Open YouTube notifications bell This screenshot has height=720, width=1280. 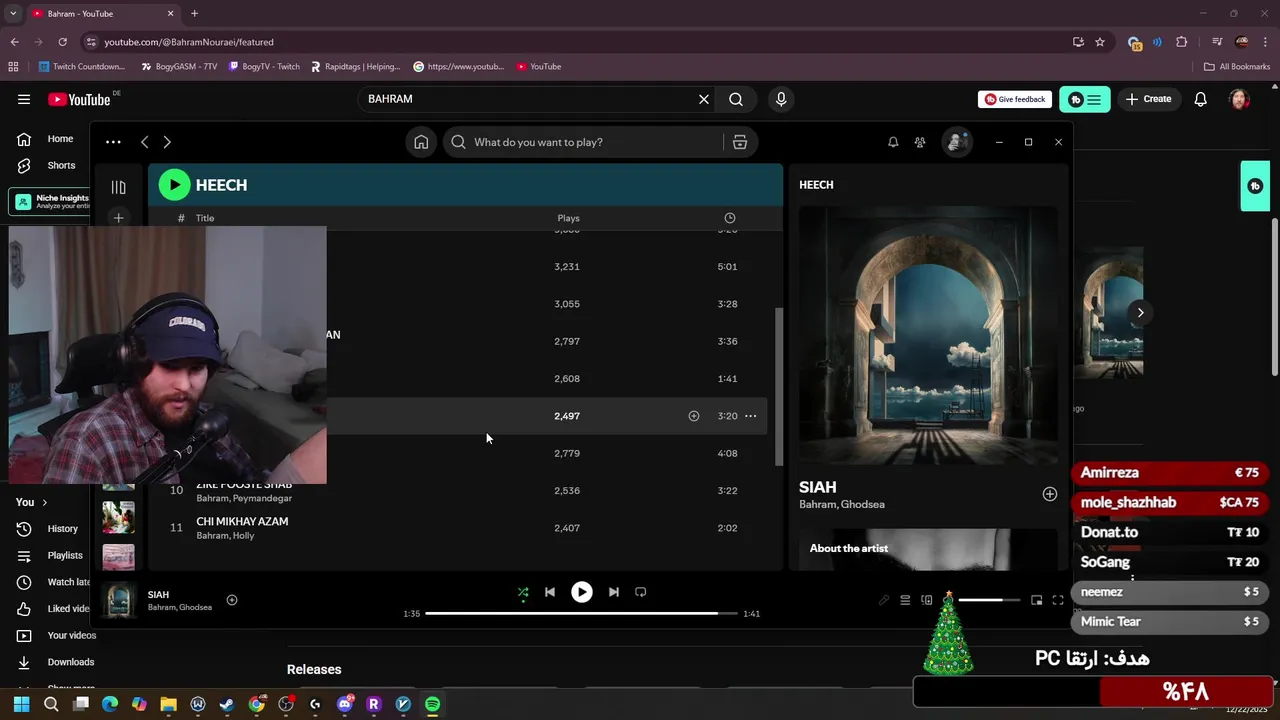pyautogui.click(x=1201, y=99)
